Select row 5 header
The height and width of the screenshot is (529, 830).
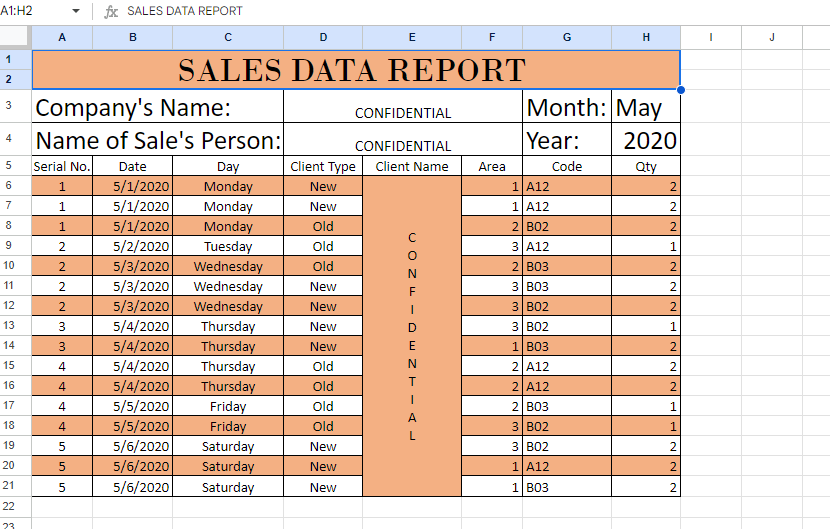[x=15, y=166]
